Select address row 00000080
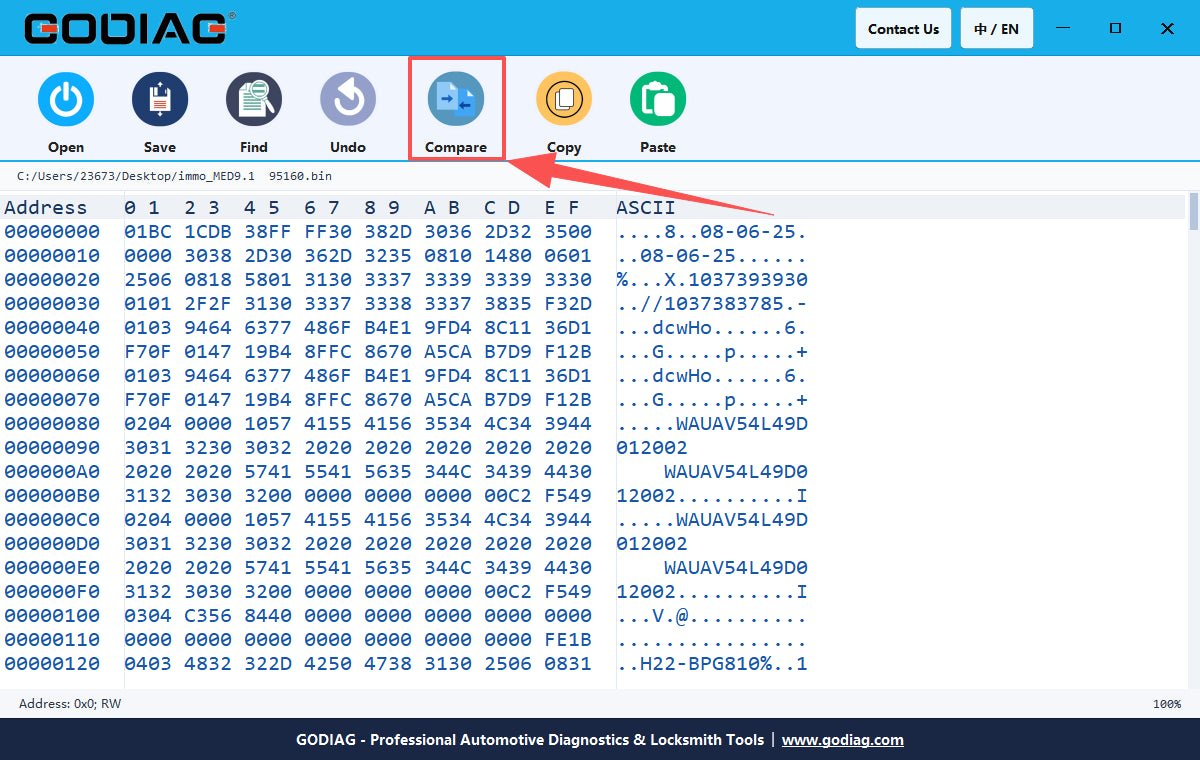1200x760 pixels. pos(52,424)
